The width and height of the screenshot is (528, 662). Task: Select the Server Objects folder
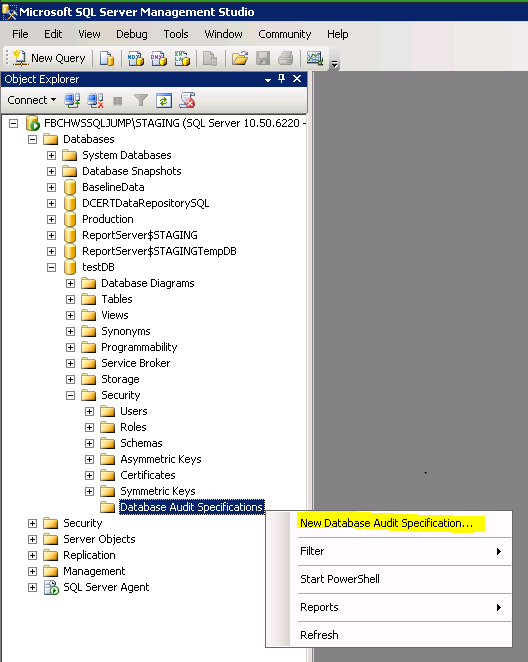click(x=99, y=539)
